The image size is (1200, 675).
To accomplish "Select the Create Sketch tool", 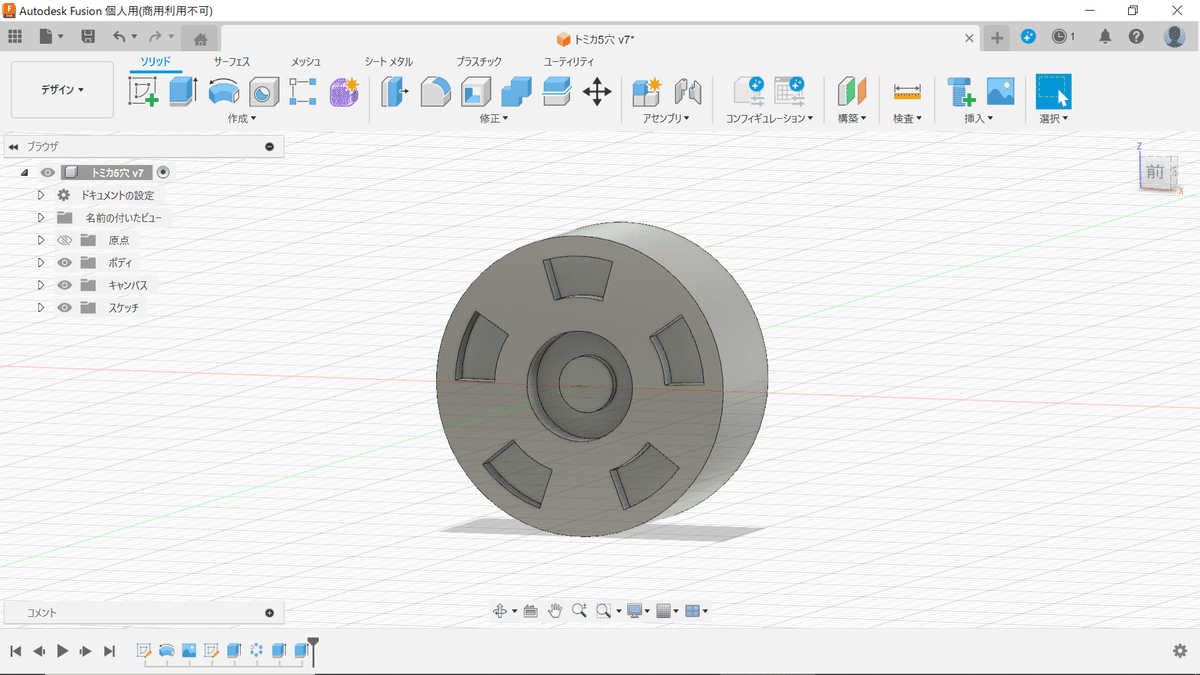I will coord(145,92).
